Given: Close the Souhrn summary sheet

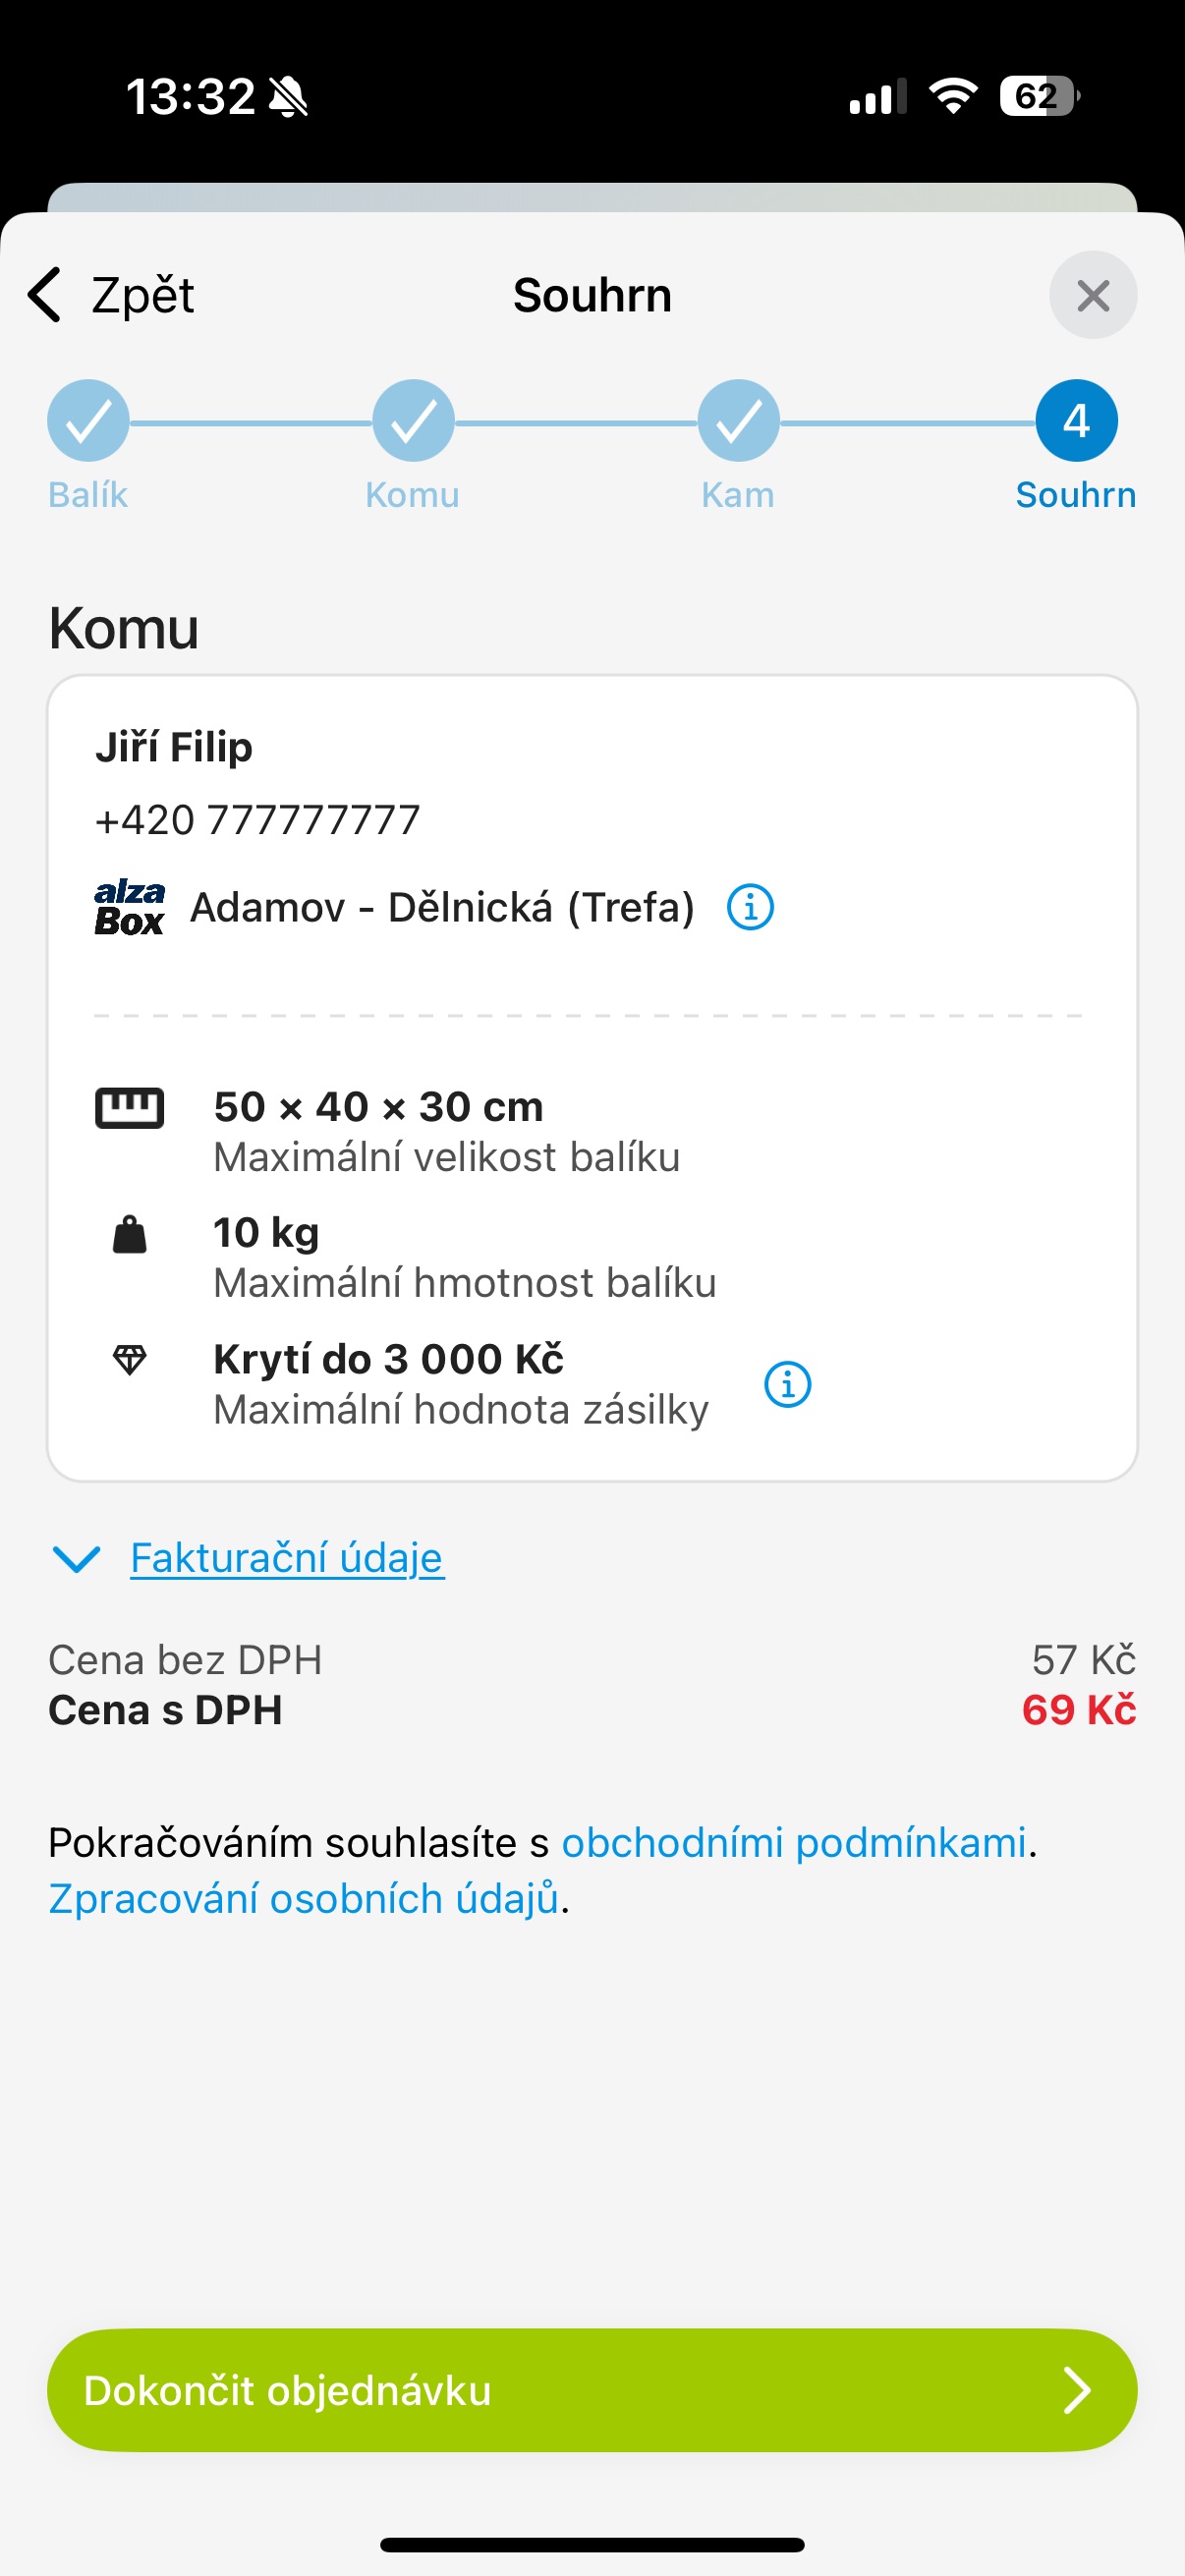Looking at the screenshot, I should pos(1092,295).
